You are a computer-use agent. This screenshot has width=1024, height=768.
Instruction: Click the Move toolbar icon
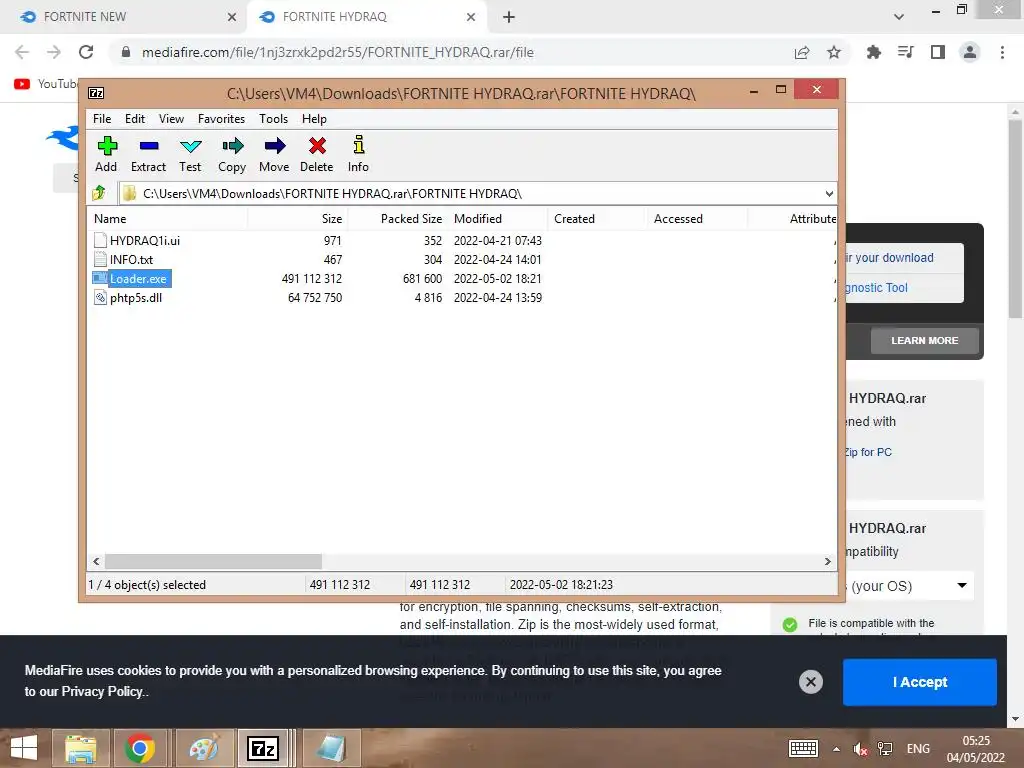click(x=274, y=146)
